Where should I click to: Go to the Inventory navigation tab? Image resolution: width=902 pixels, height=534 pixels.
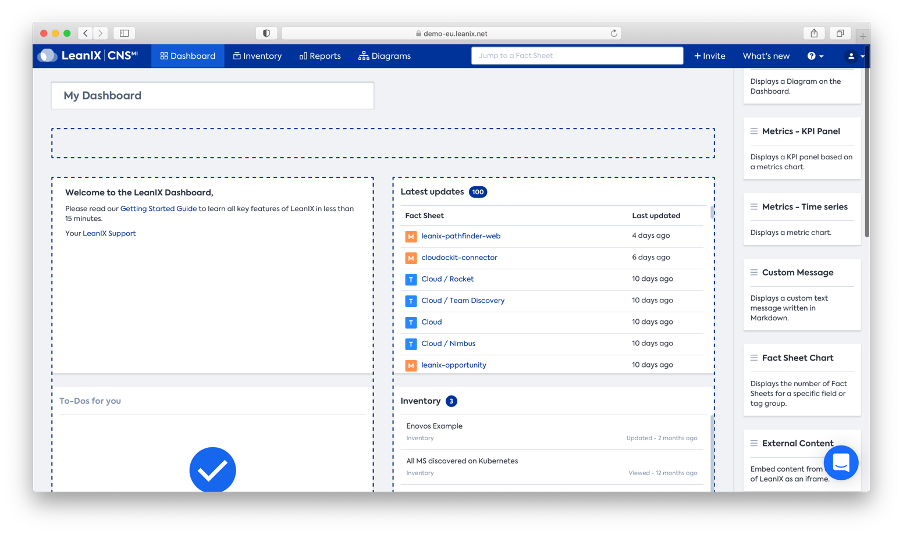tap(257, 56)
